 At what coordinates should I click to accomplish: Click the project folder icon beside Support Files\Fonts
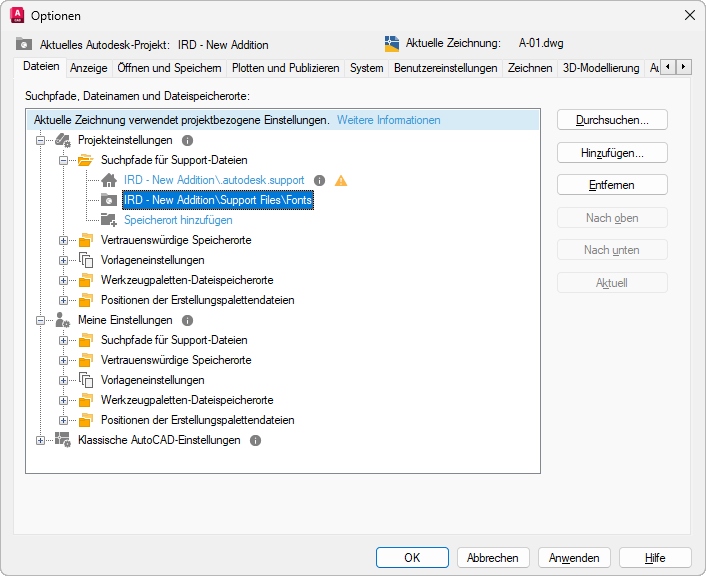coord(109,200)
